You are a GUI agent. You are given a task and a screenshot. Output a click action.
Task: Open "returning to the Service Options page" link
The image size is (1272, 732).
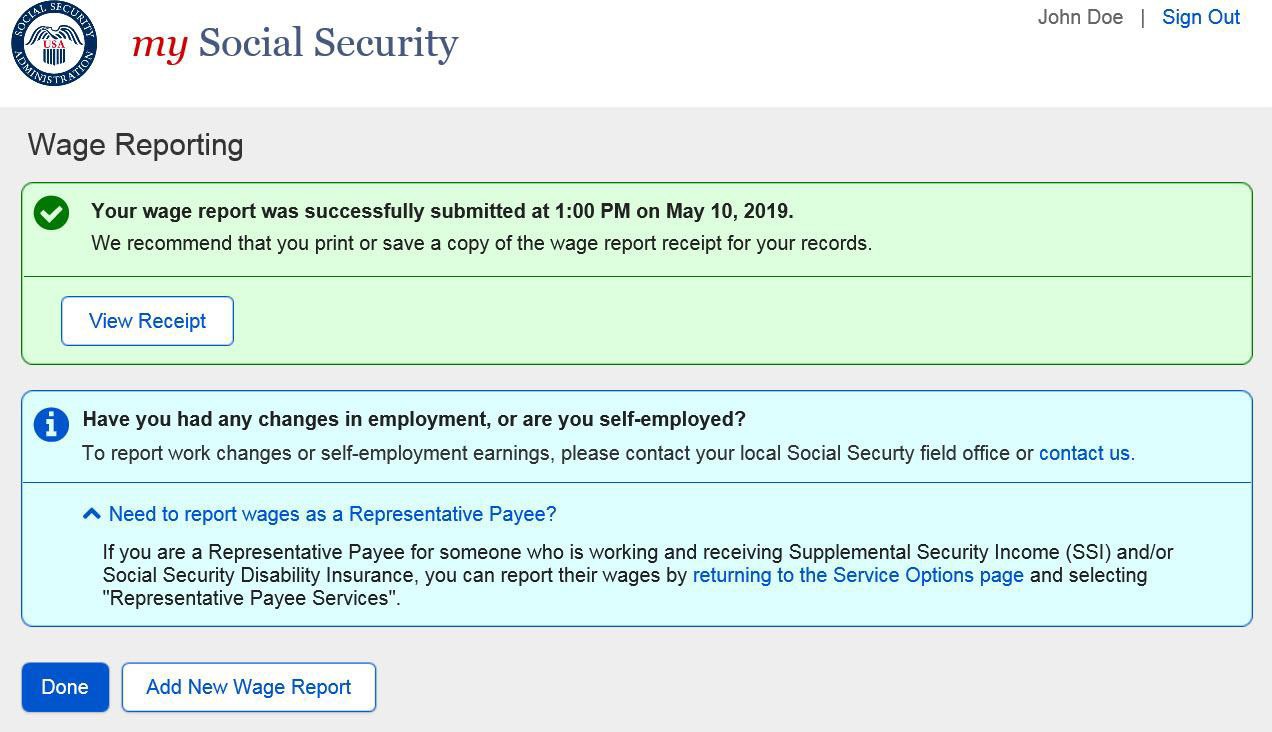(857, 575)
